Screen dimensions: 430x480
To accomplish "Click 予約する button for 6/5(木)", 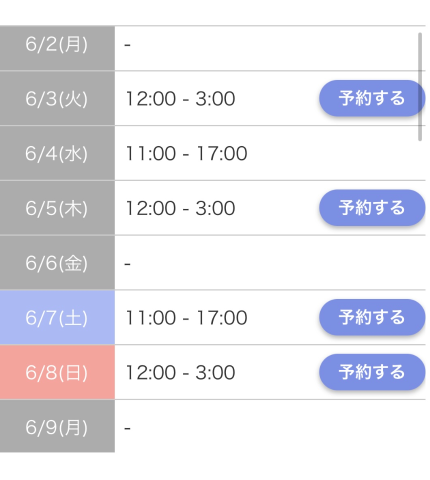I will 372,208.
